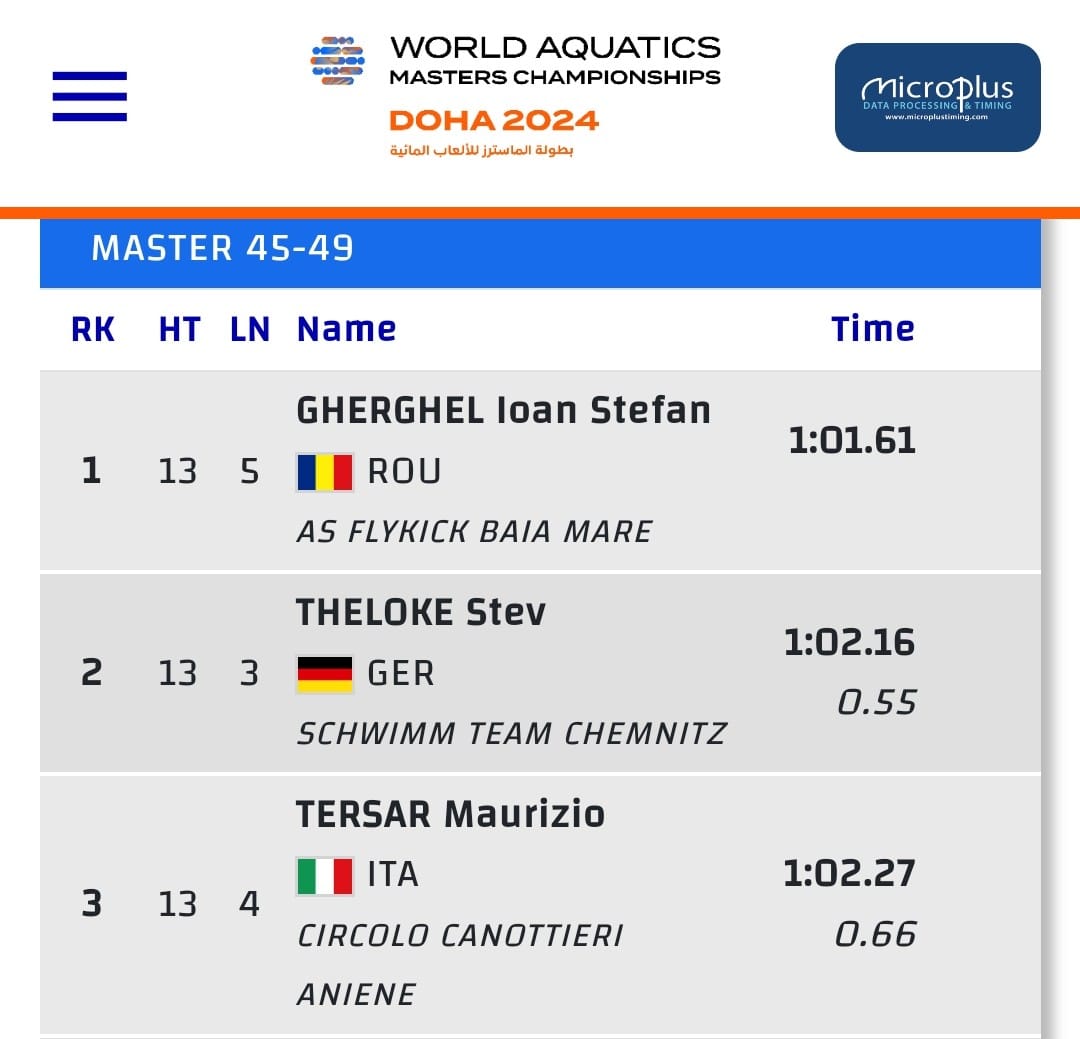
Task: Click the DOHA 2024 title text
Action: (x=494, y=121)
